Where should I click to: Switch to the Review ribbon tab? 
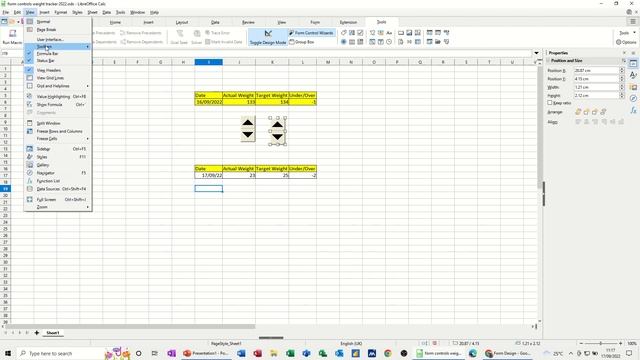click(x=248, y=22)
